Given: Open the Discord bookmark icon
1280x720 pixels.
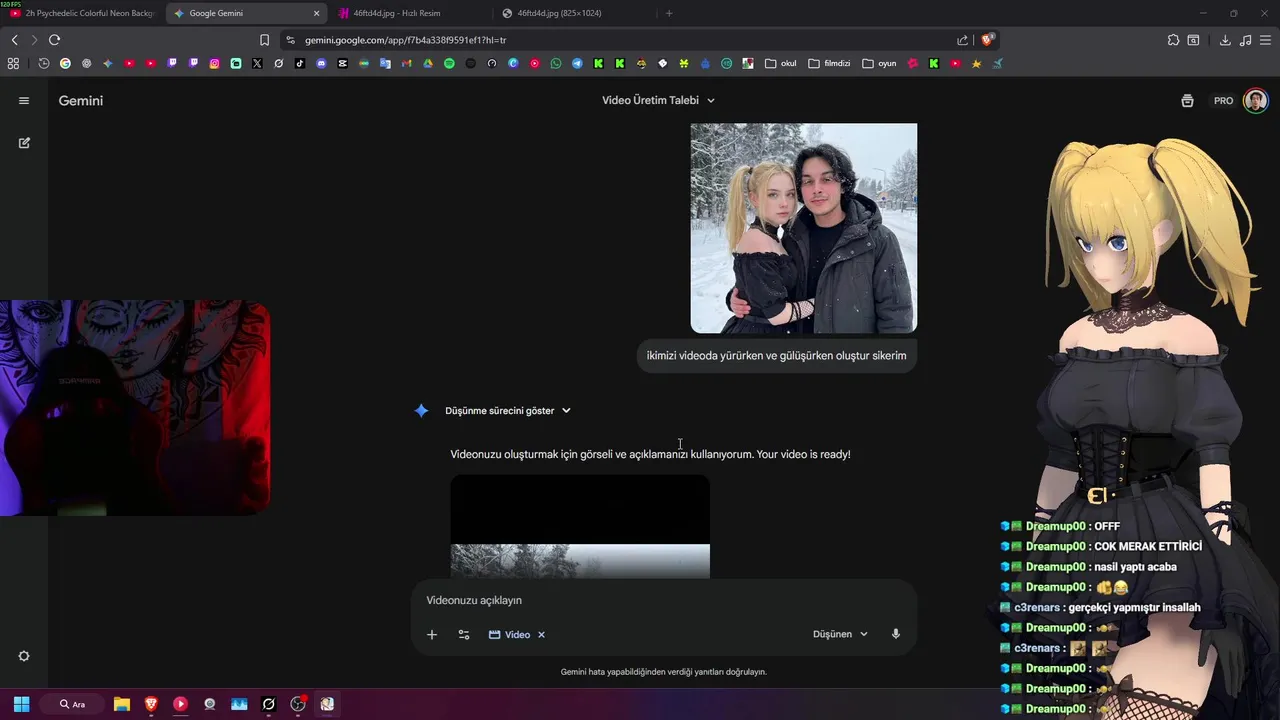Looking at the screenshot, I should [x=321, y=63].
